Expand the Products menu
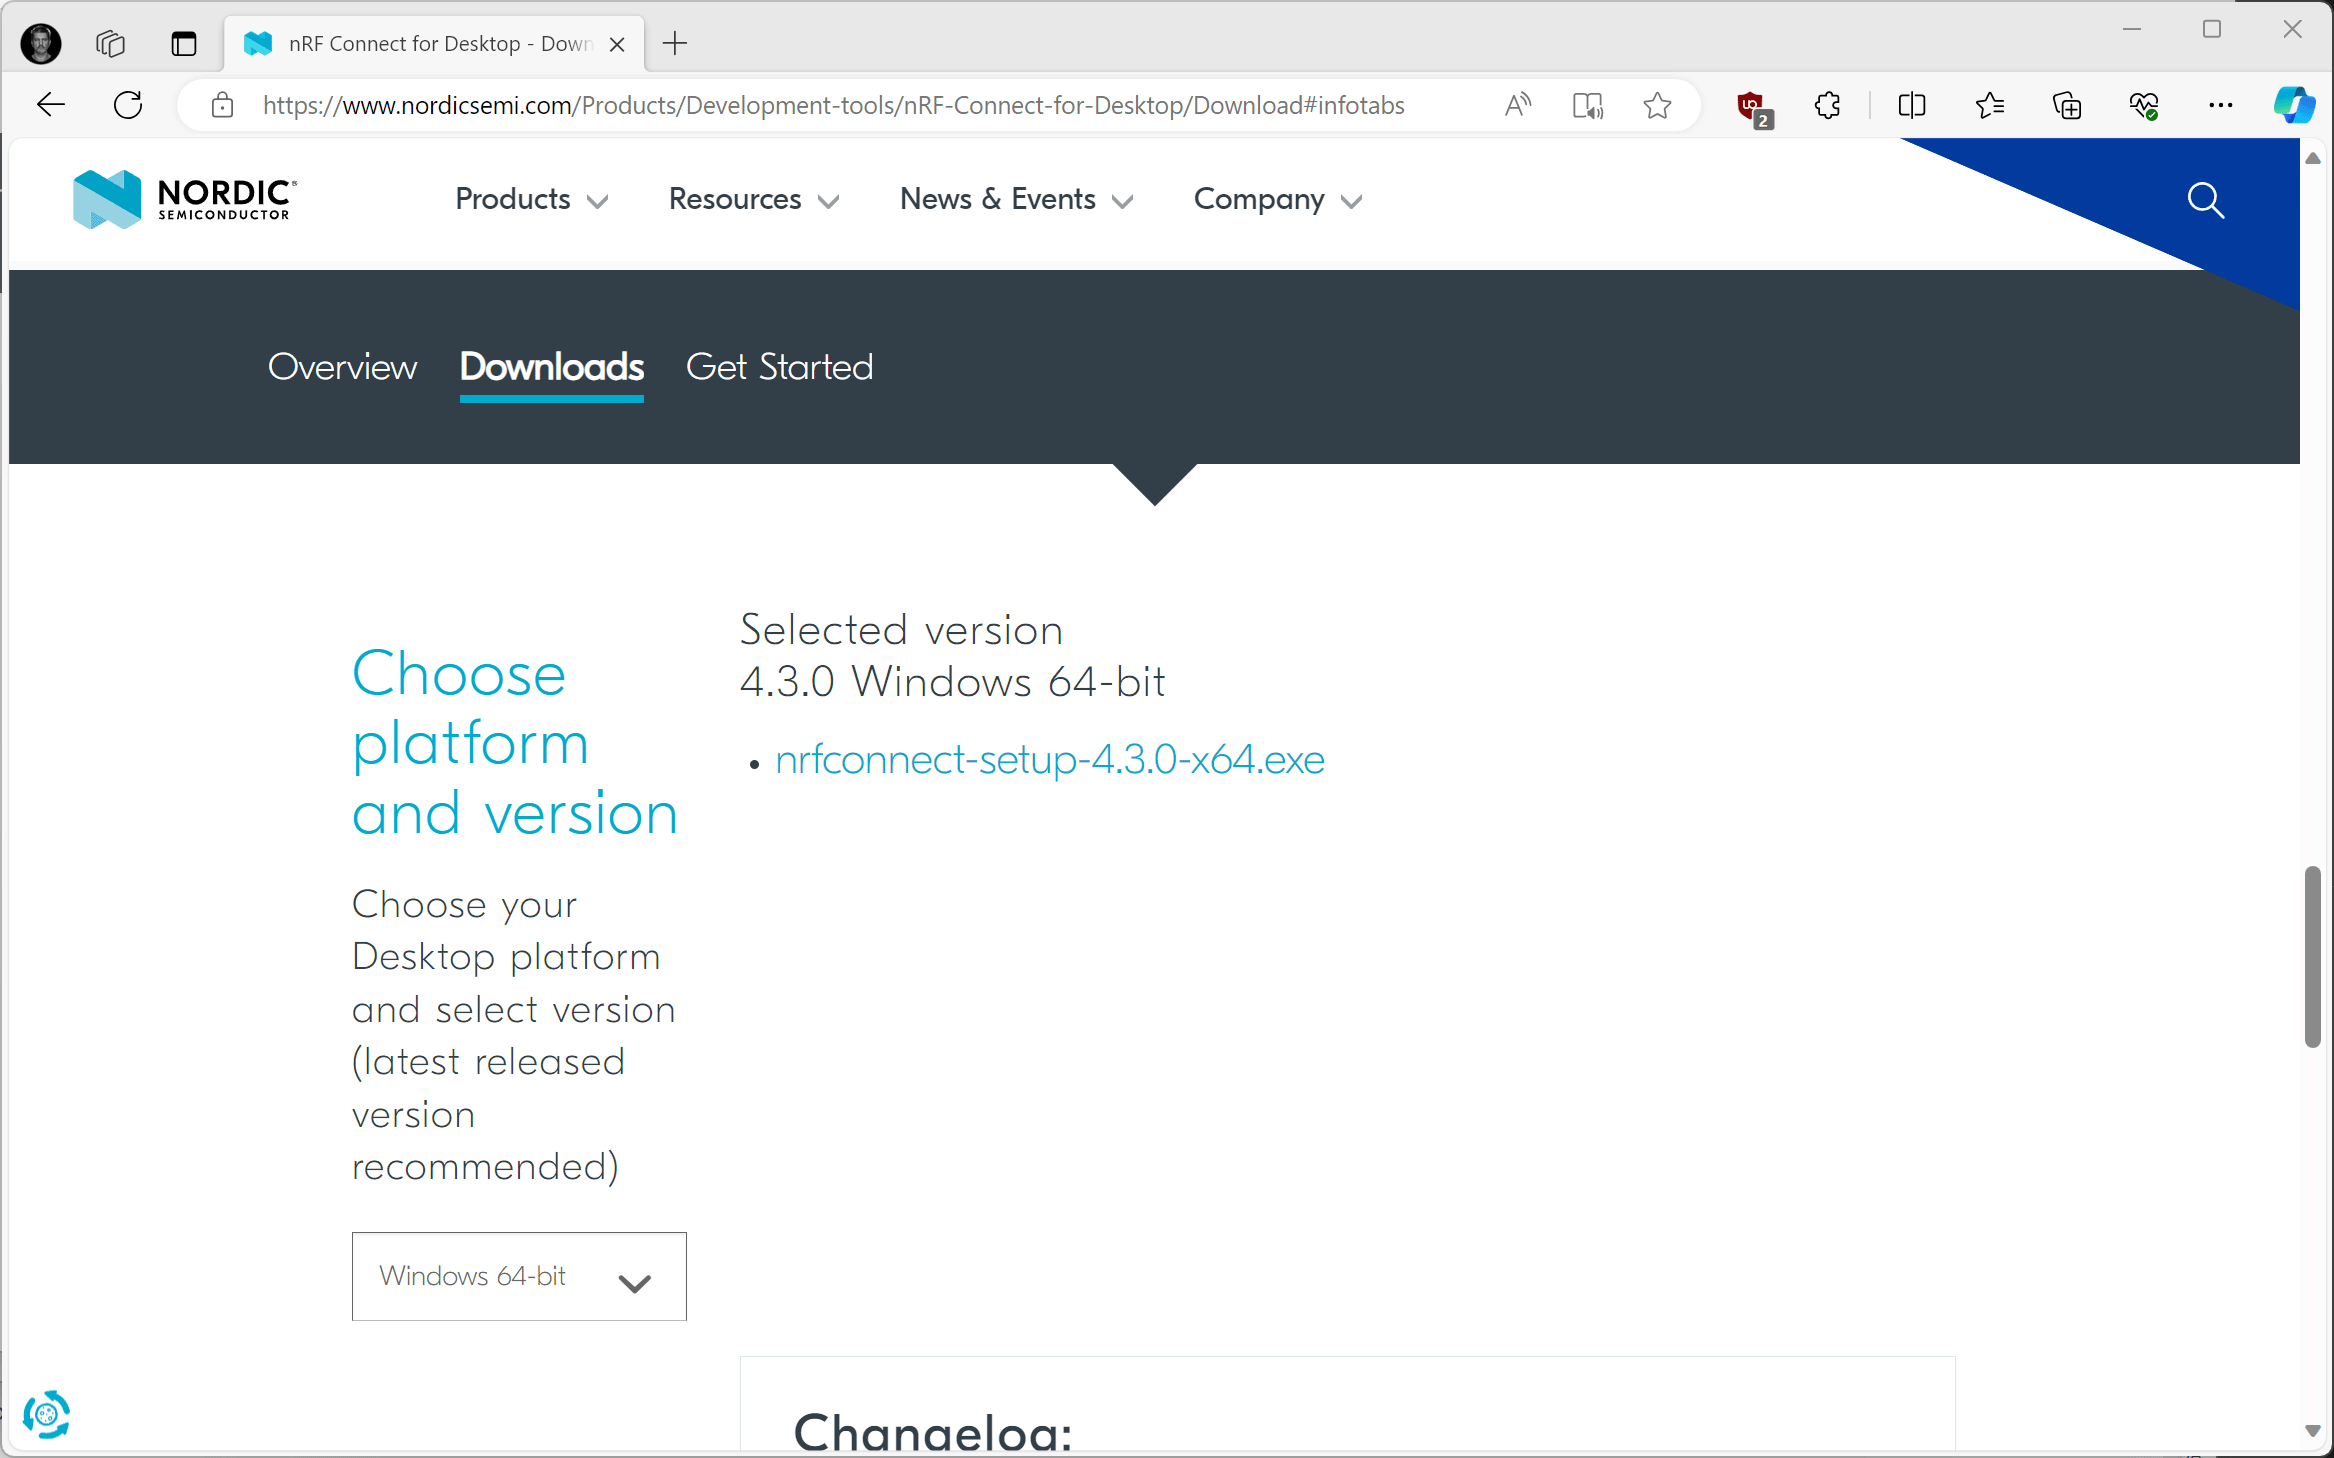This screenshot has width=2334, height=1458. [x=531, y=200]
